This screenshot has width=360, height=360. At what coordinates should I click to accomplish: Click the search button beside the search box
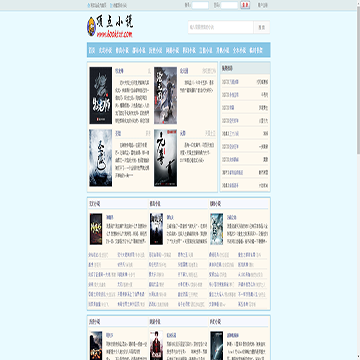click(262, 27)
